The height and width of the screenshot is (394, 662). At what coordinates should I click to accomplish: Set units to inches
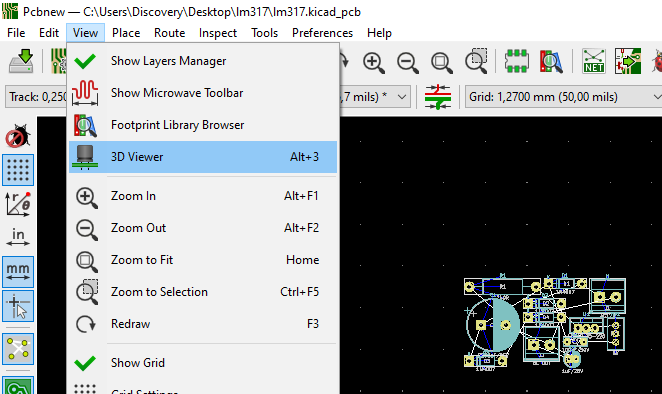pos(18,238)
